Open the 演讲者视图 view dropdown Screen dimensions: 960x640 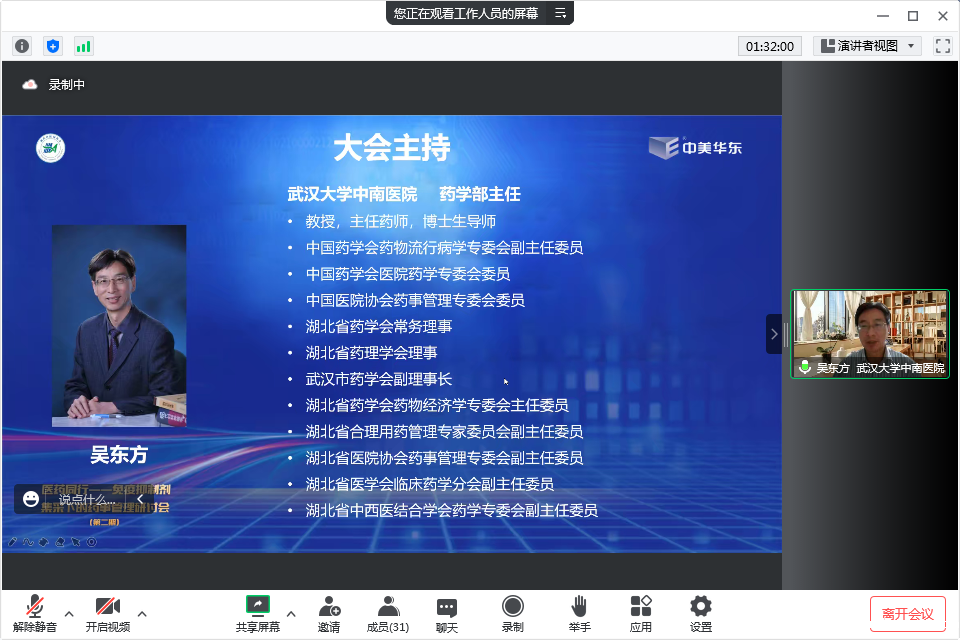[x=867, y=46]
